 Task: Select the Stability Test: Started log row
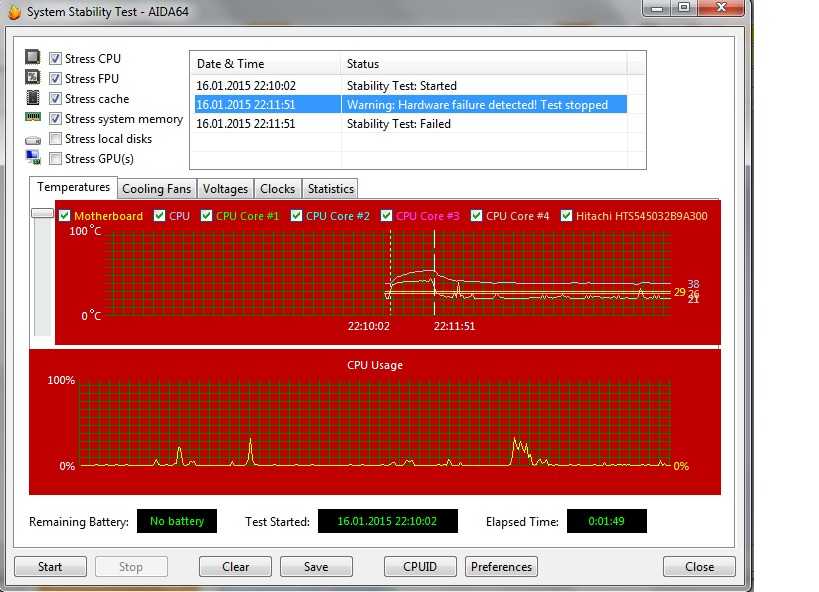coord(411,85)
